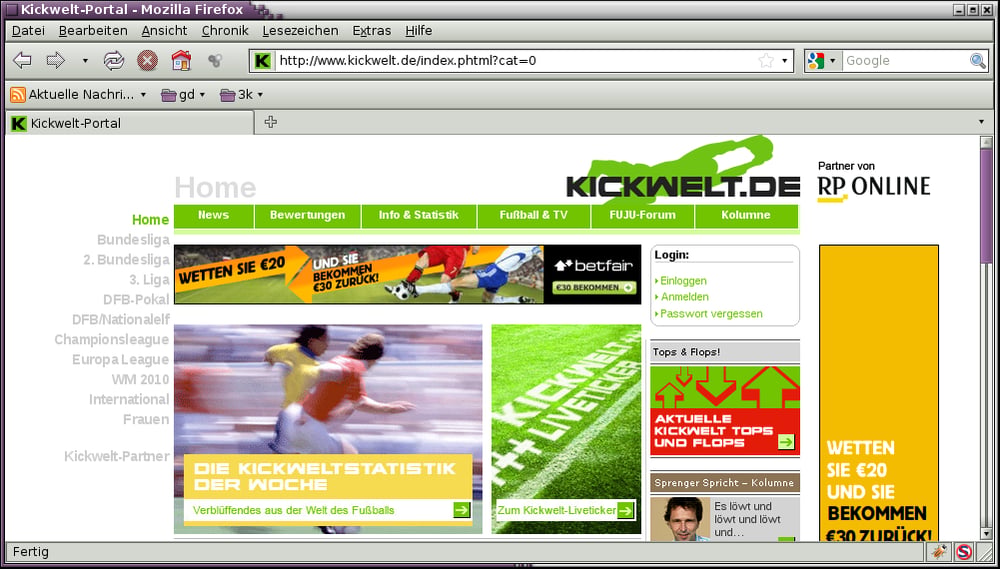Open the Extras menu
This screenshot has height=569, width=1000.
(372, 31)
